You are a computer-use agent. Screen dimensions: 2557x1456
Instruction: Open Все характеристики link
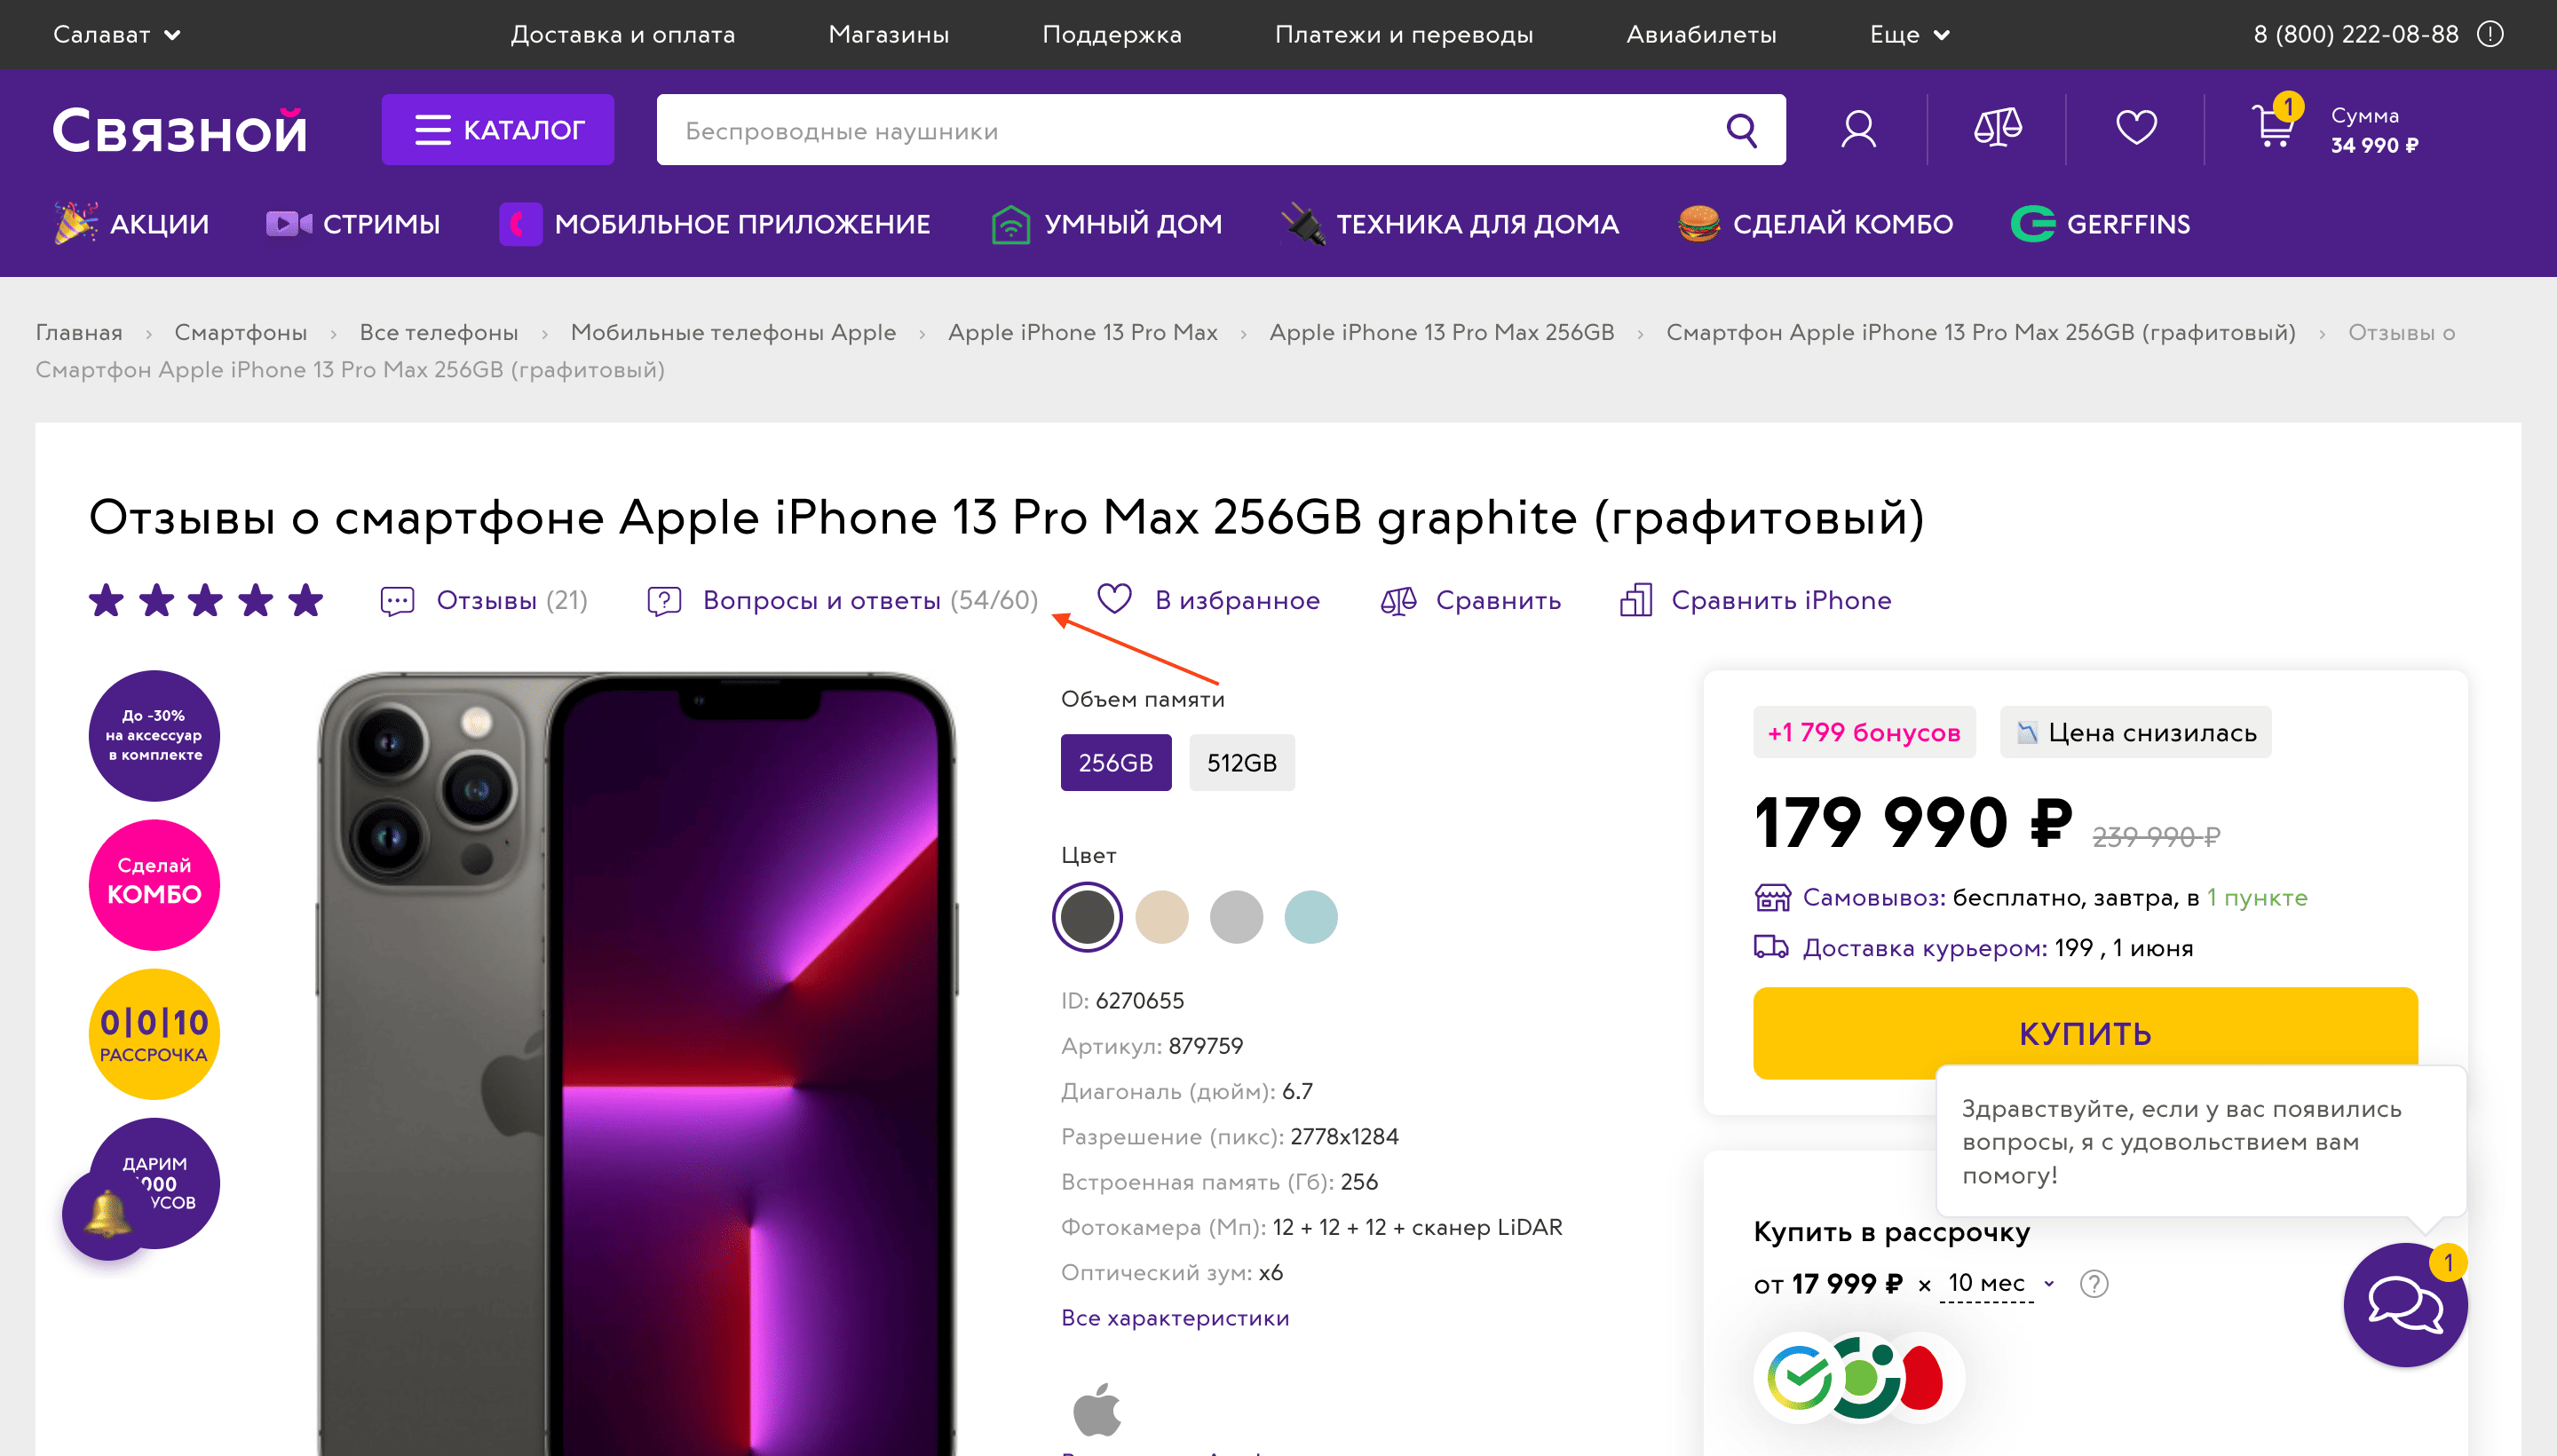coord(1175,1318)
